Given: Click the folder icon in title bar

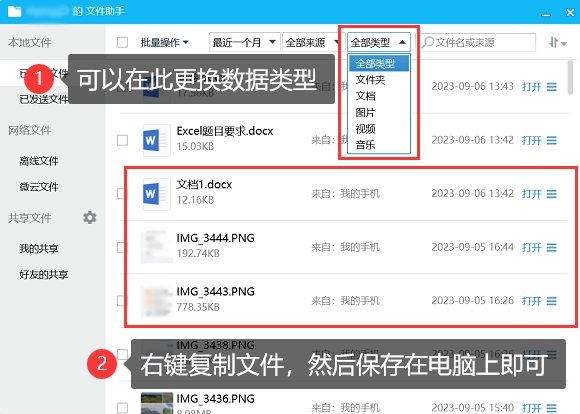Looking at the screenshot, I should pyautogui.click(x=14, y=11).
